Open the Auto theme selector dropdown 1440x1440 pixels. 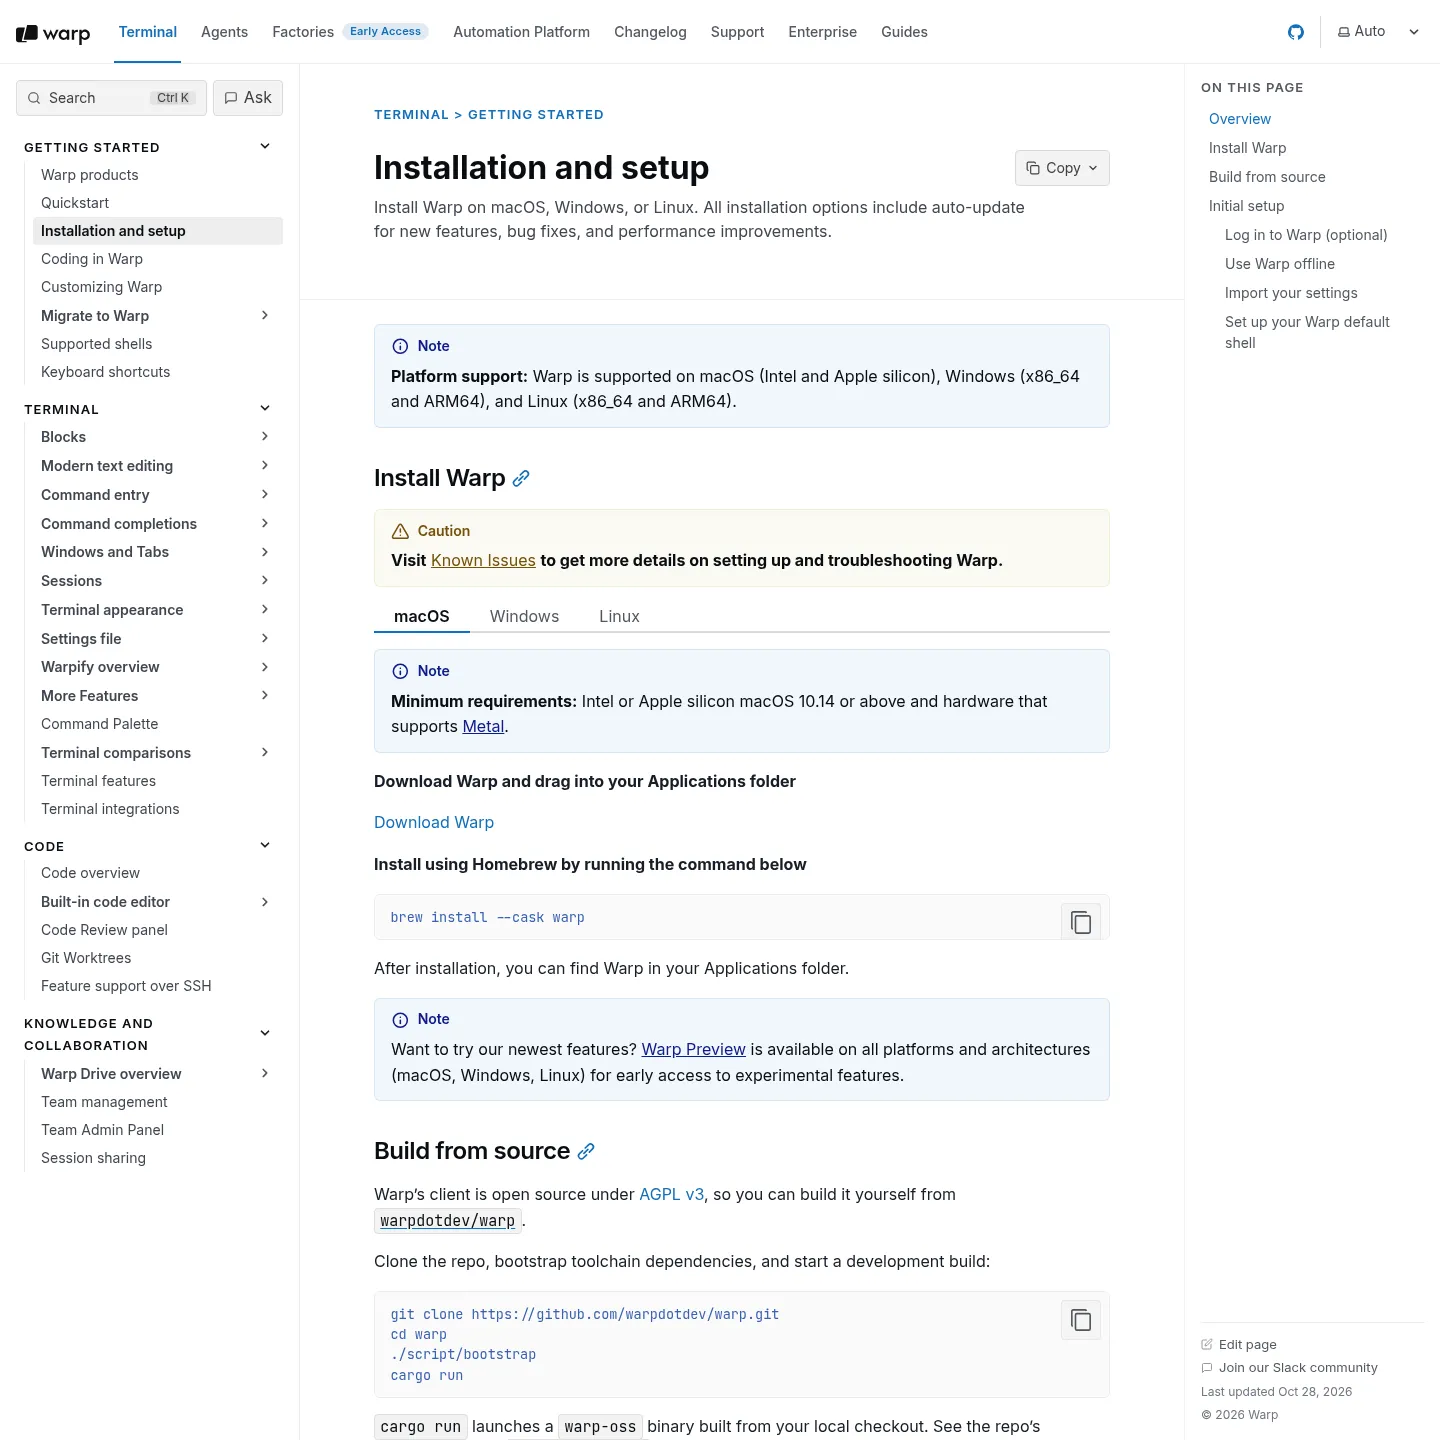pos(1379,32)
